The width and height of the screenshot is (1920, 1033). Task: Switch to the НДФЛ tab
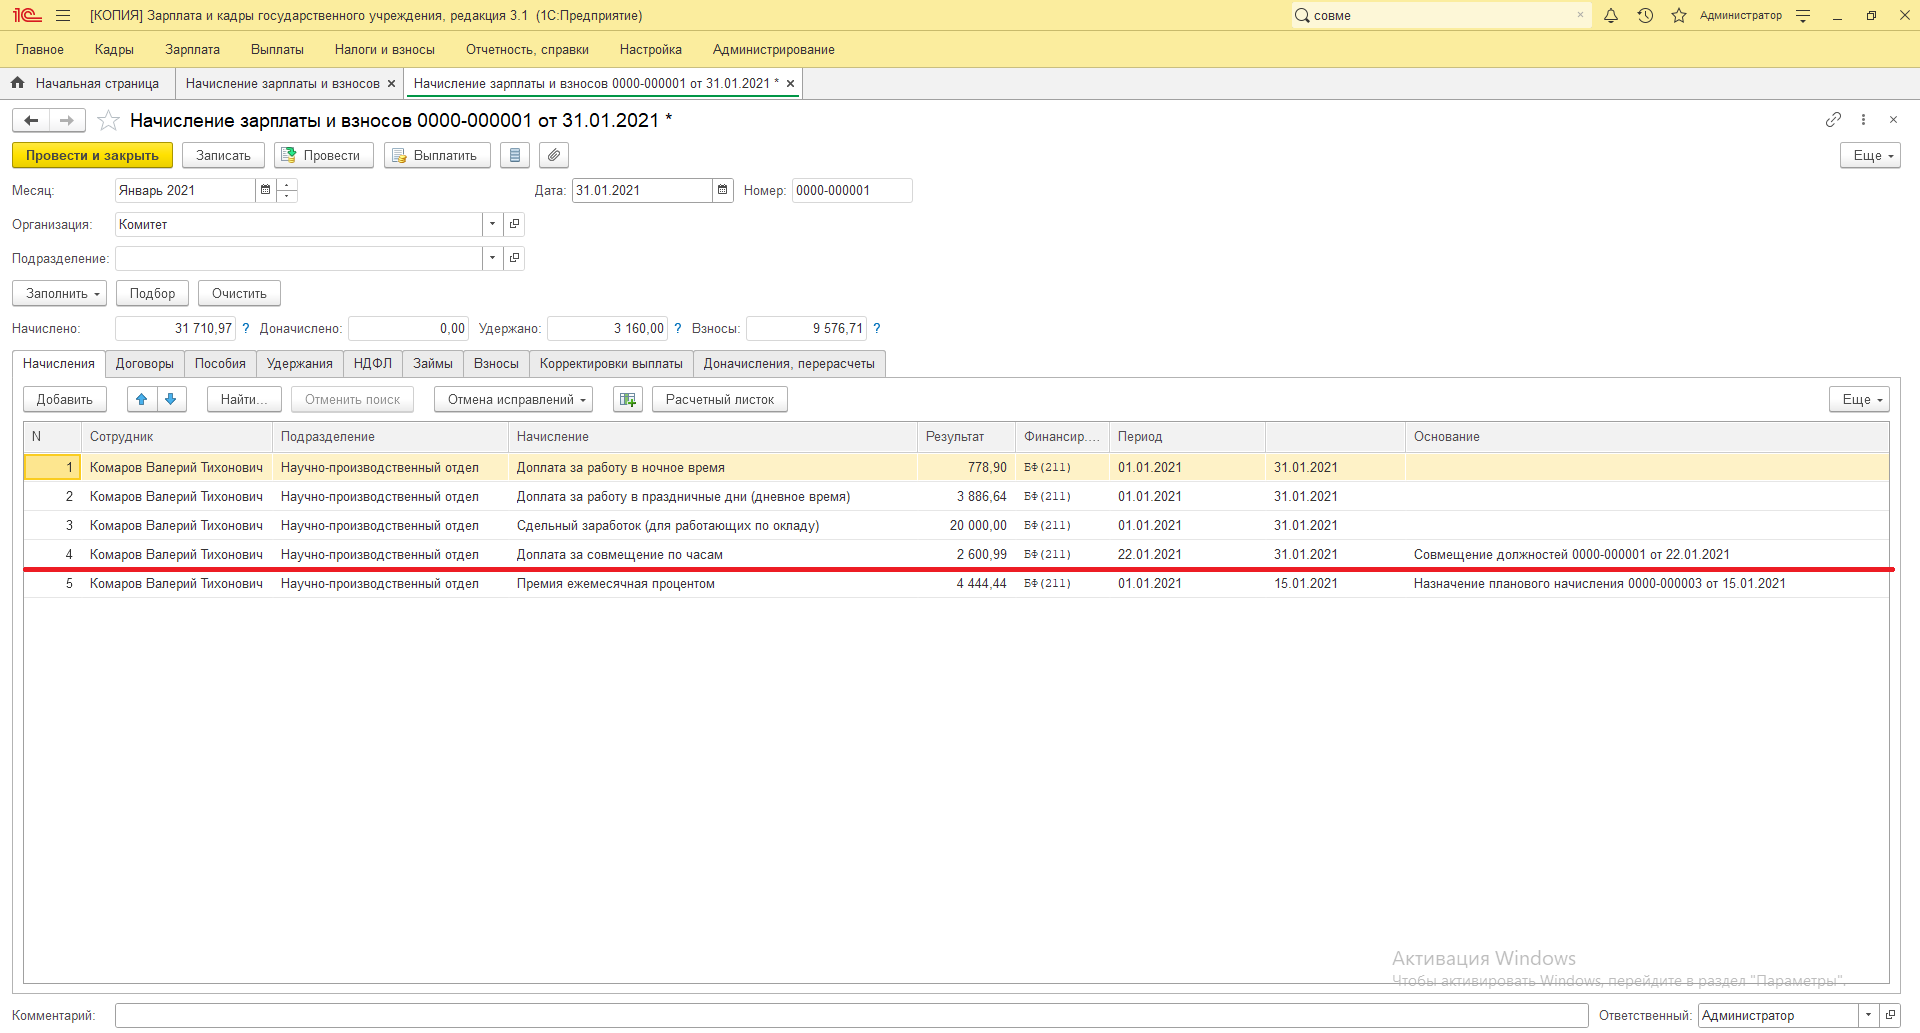click(373, 364)
